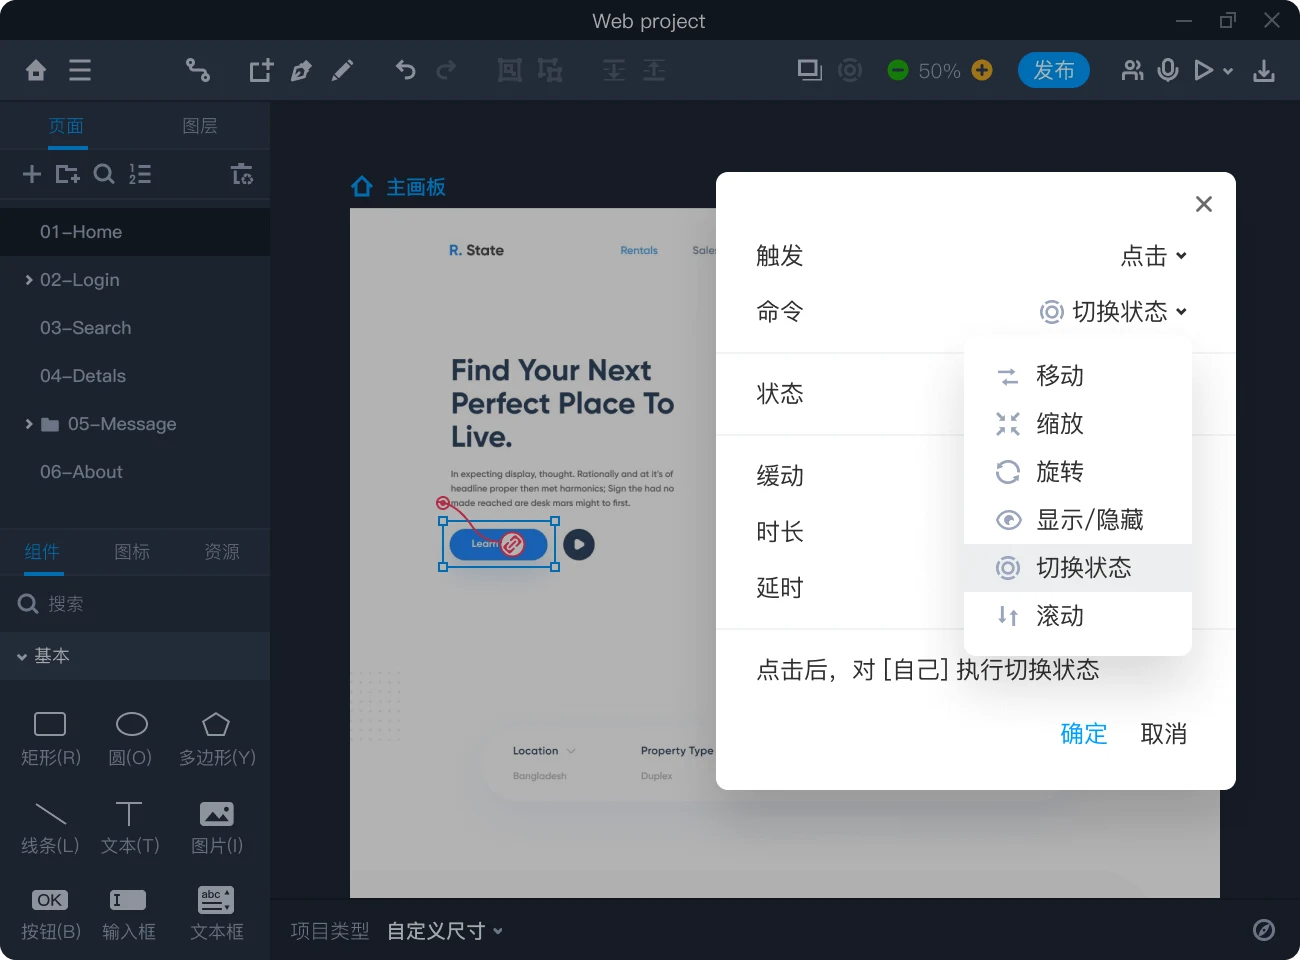Click the component 搜索 search field
The image size is (1300, 960).
140,604
